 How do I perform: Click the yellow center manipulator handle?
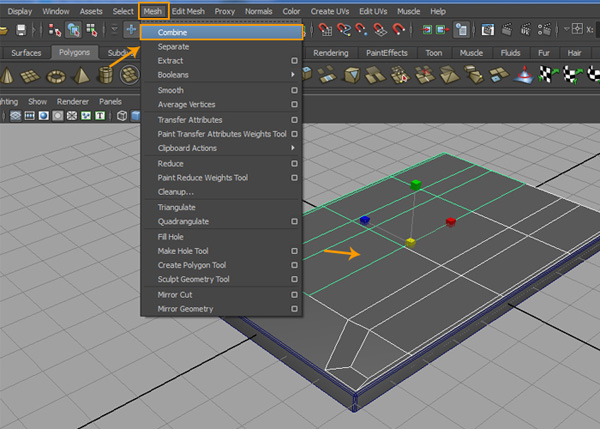click(x=410, y=242)
